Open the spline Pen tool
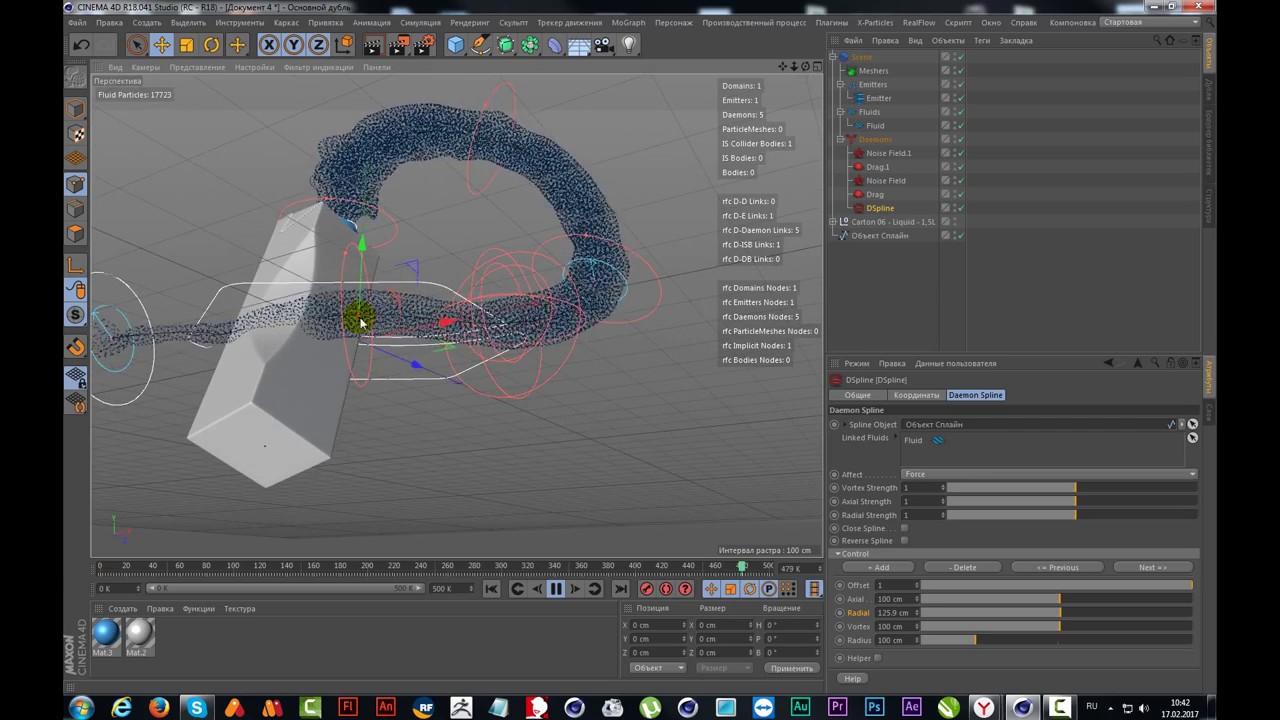Image resolution: width=1280 pixels, height=720 pixels. pyautogui.click(x=481, y=45)
